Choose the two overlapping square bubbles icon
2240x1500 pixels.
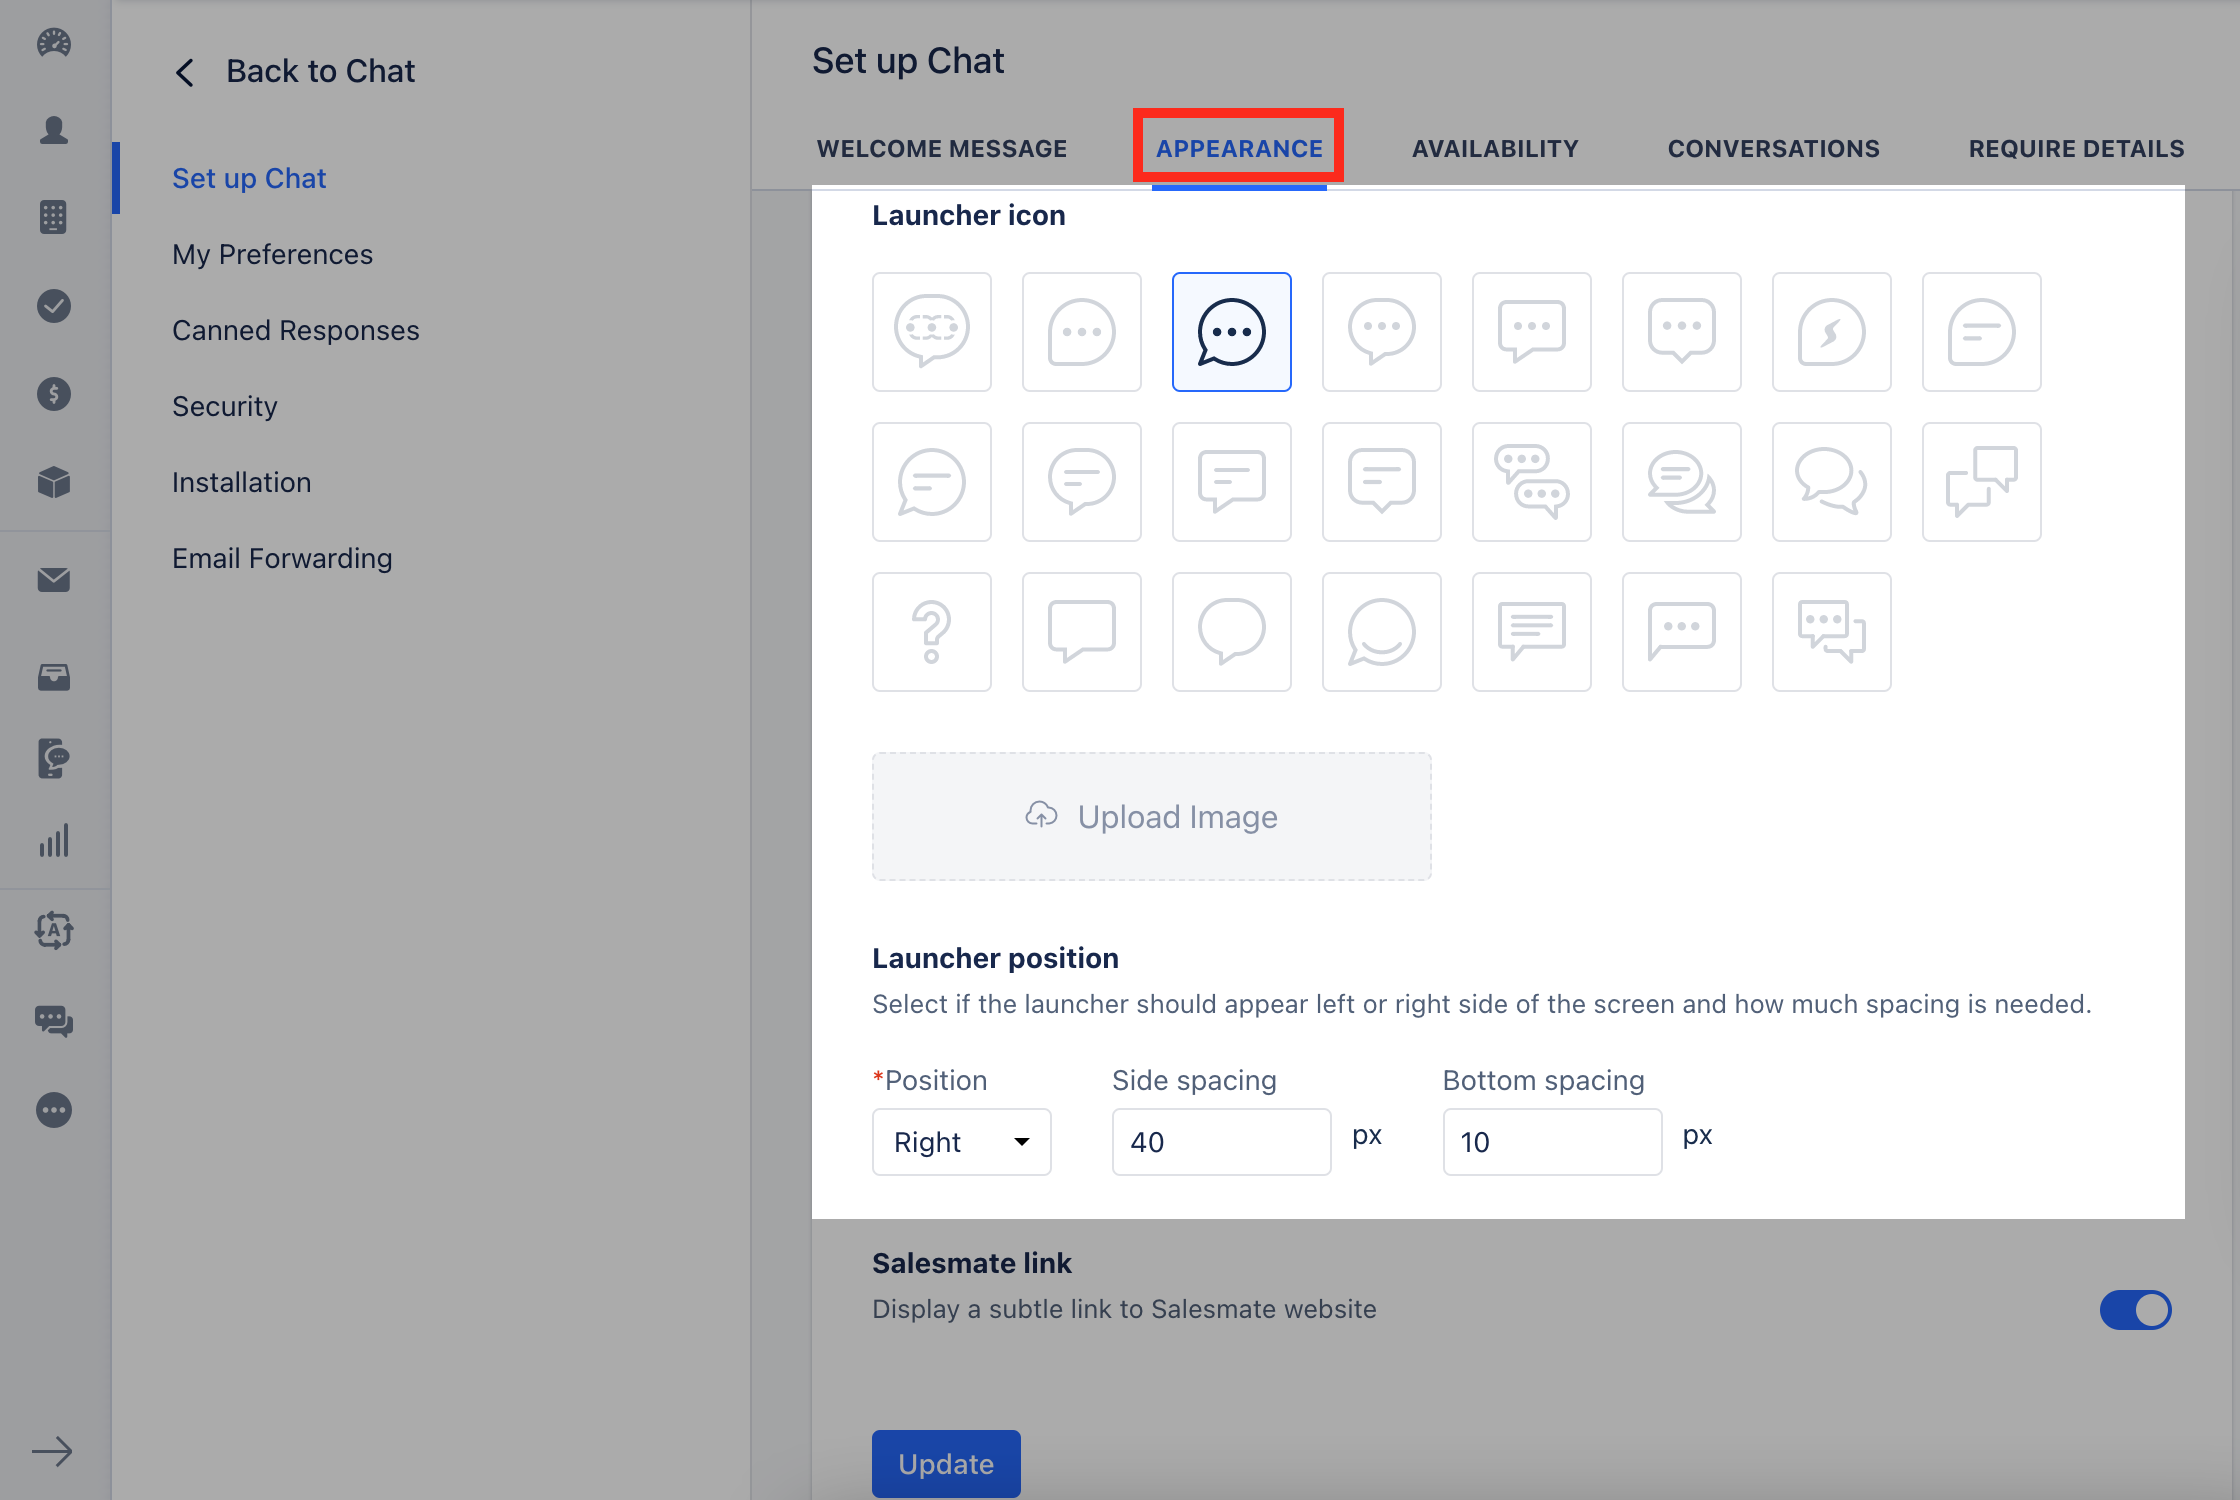coord(1982,482)
